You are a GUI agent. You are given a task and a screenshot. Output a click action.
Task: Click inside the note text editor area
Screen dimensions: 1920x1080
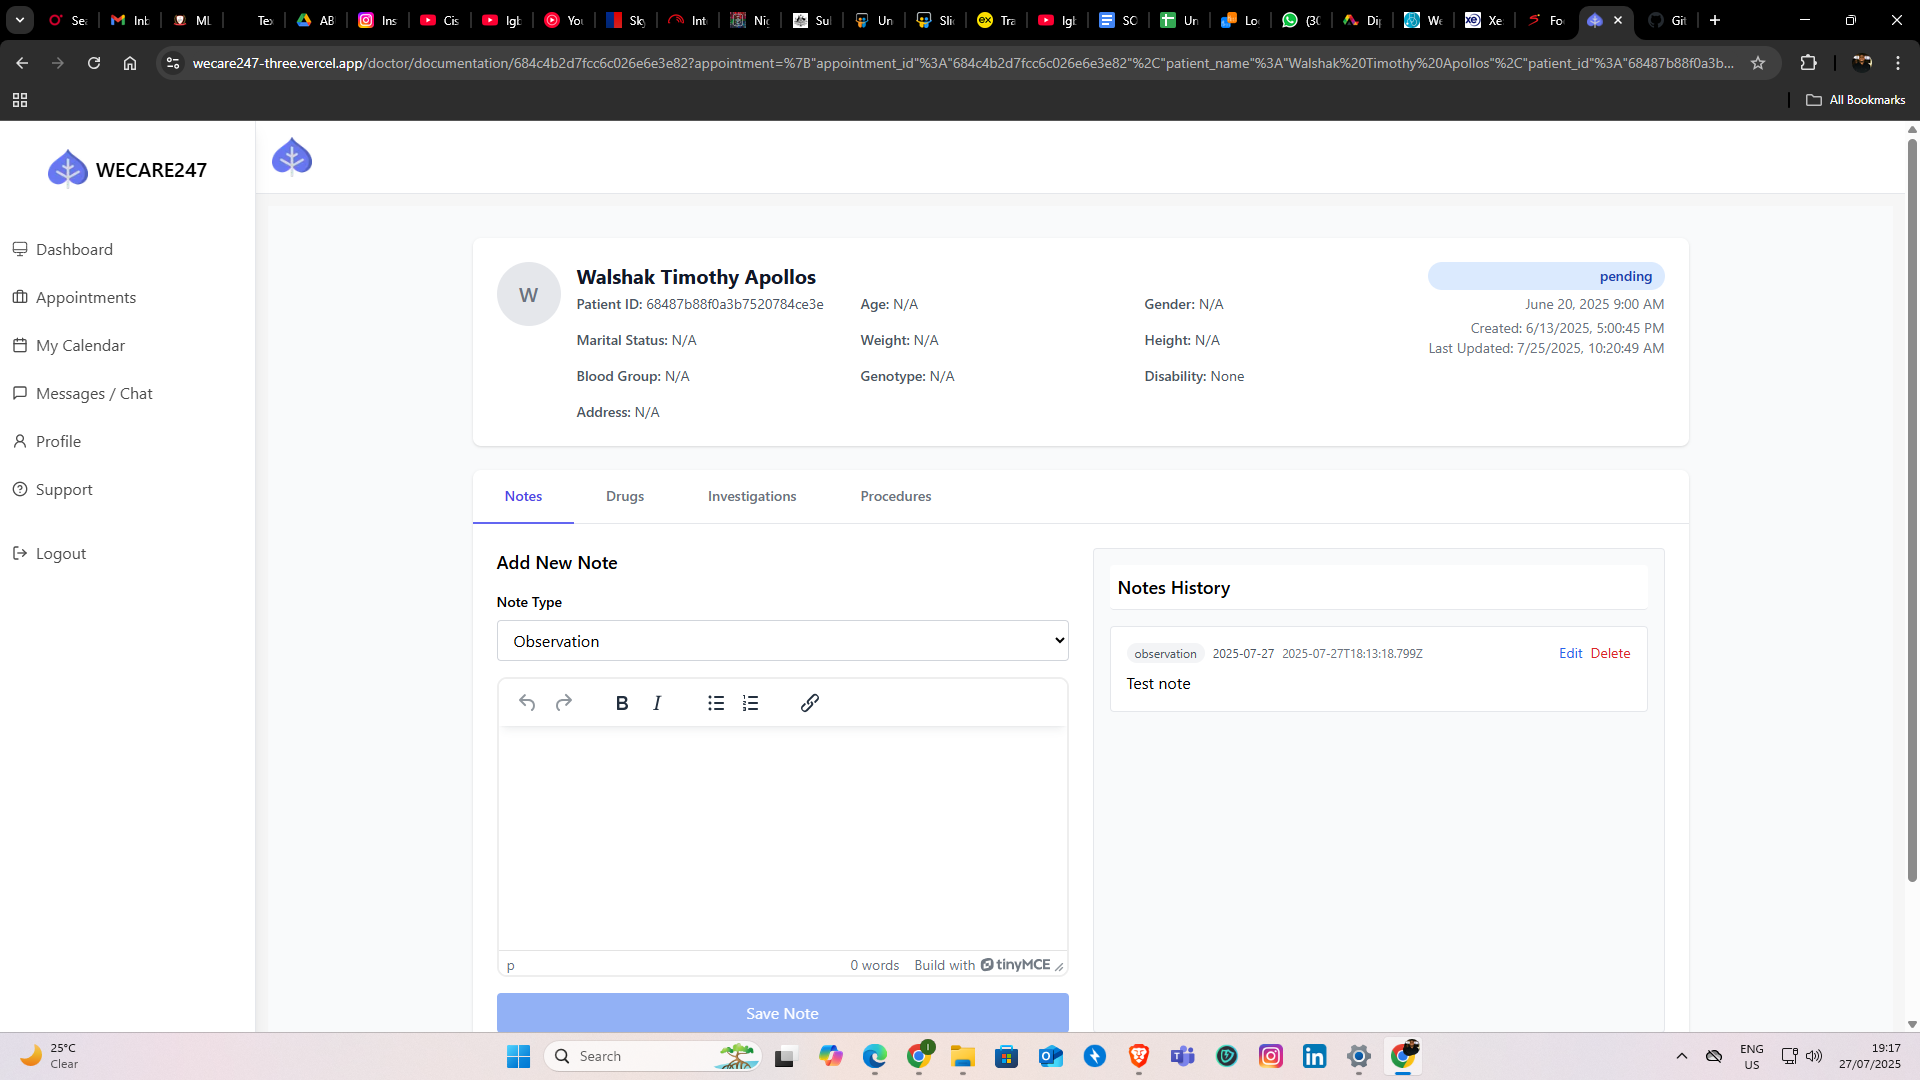[782, 838]
